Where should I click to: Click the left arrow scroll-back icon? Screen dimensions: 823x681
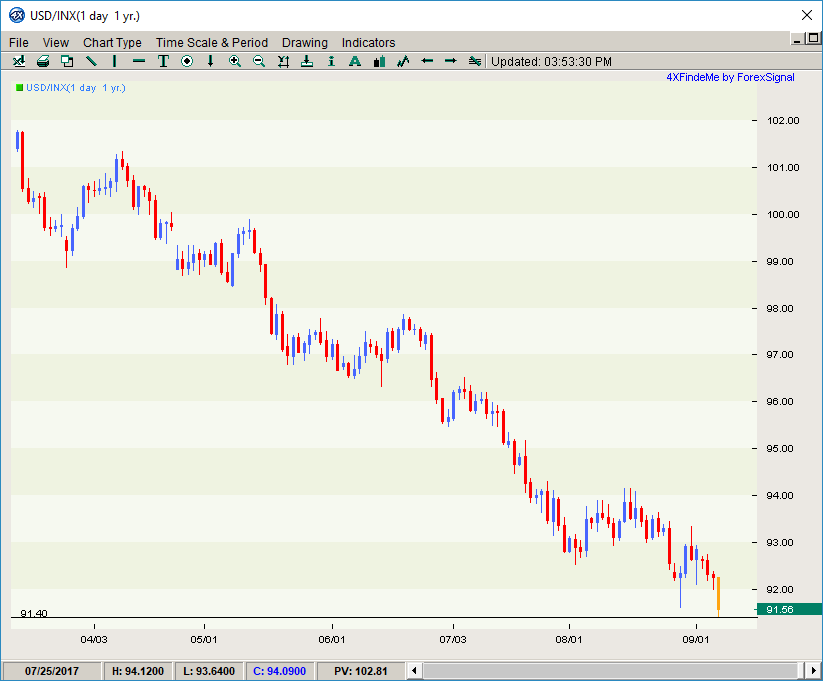click(427, 61)
